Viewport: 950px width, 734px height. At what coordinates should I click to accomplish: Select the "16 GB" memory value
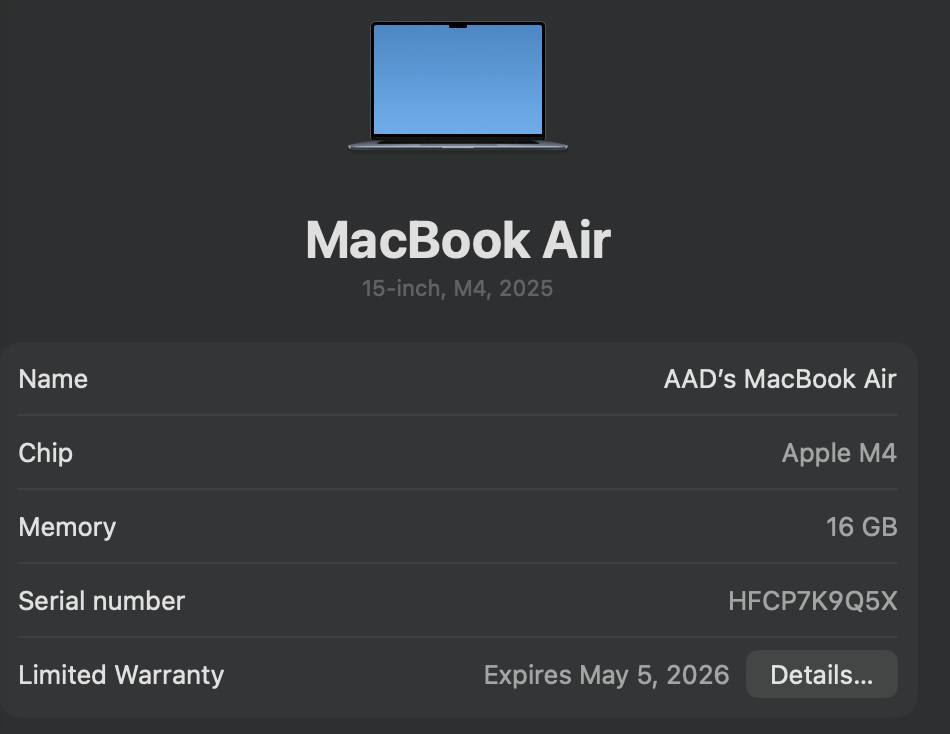861,527
